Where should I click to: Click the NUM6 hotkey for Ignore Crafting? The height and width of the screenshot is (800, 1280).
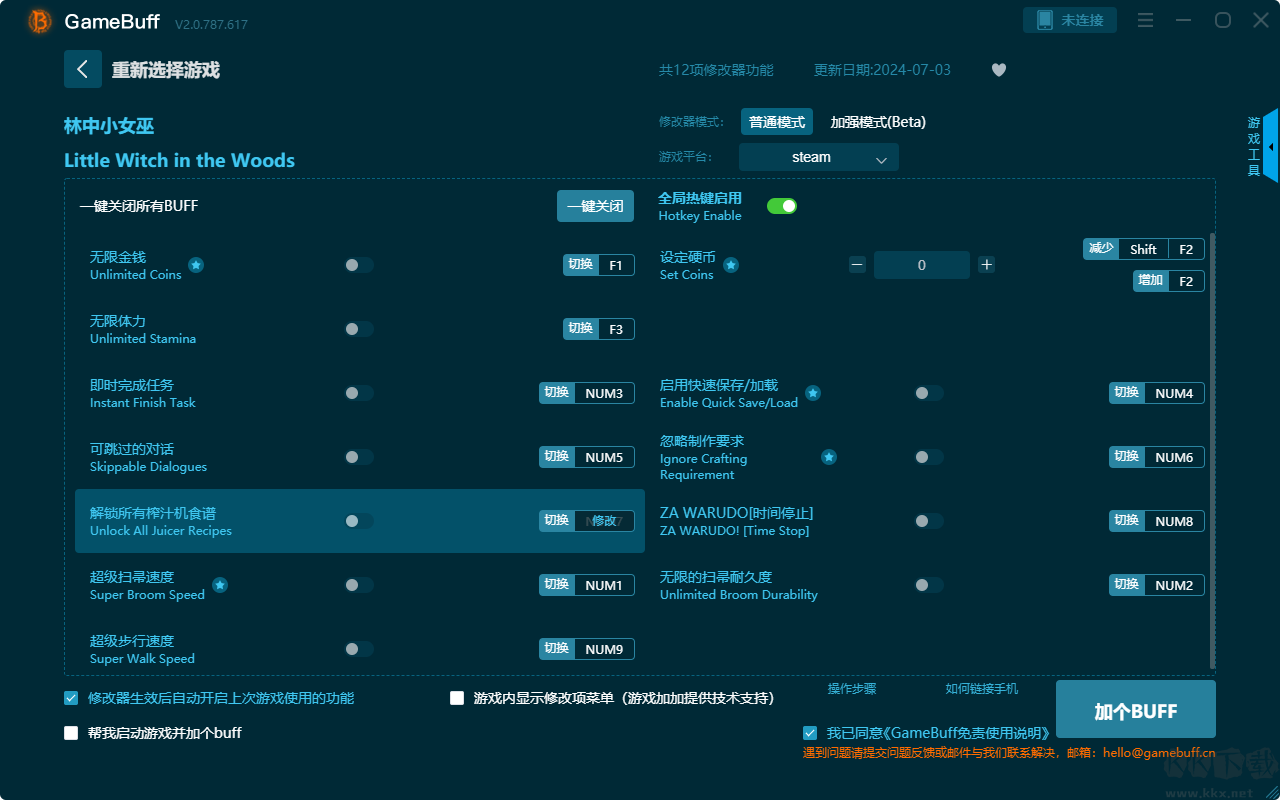tap(1174, 457)
